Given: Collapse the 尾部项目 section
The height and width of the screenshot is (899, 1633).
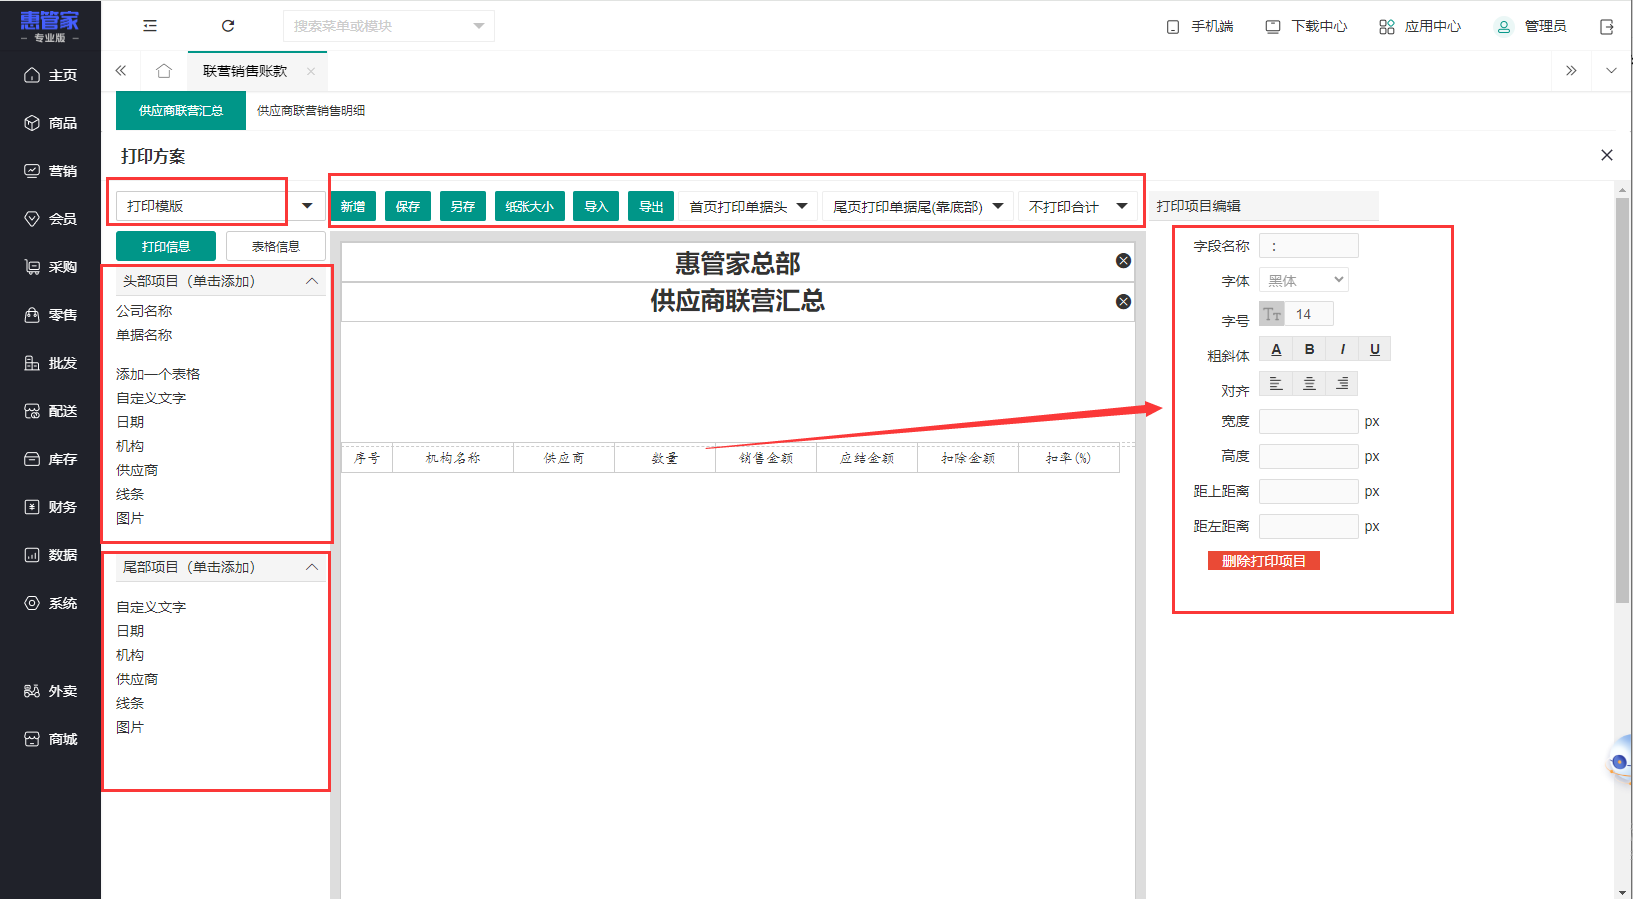Looking at the screenshot, I should point(312,567).
